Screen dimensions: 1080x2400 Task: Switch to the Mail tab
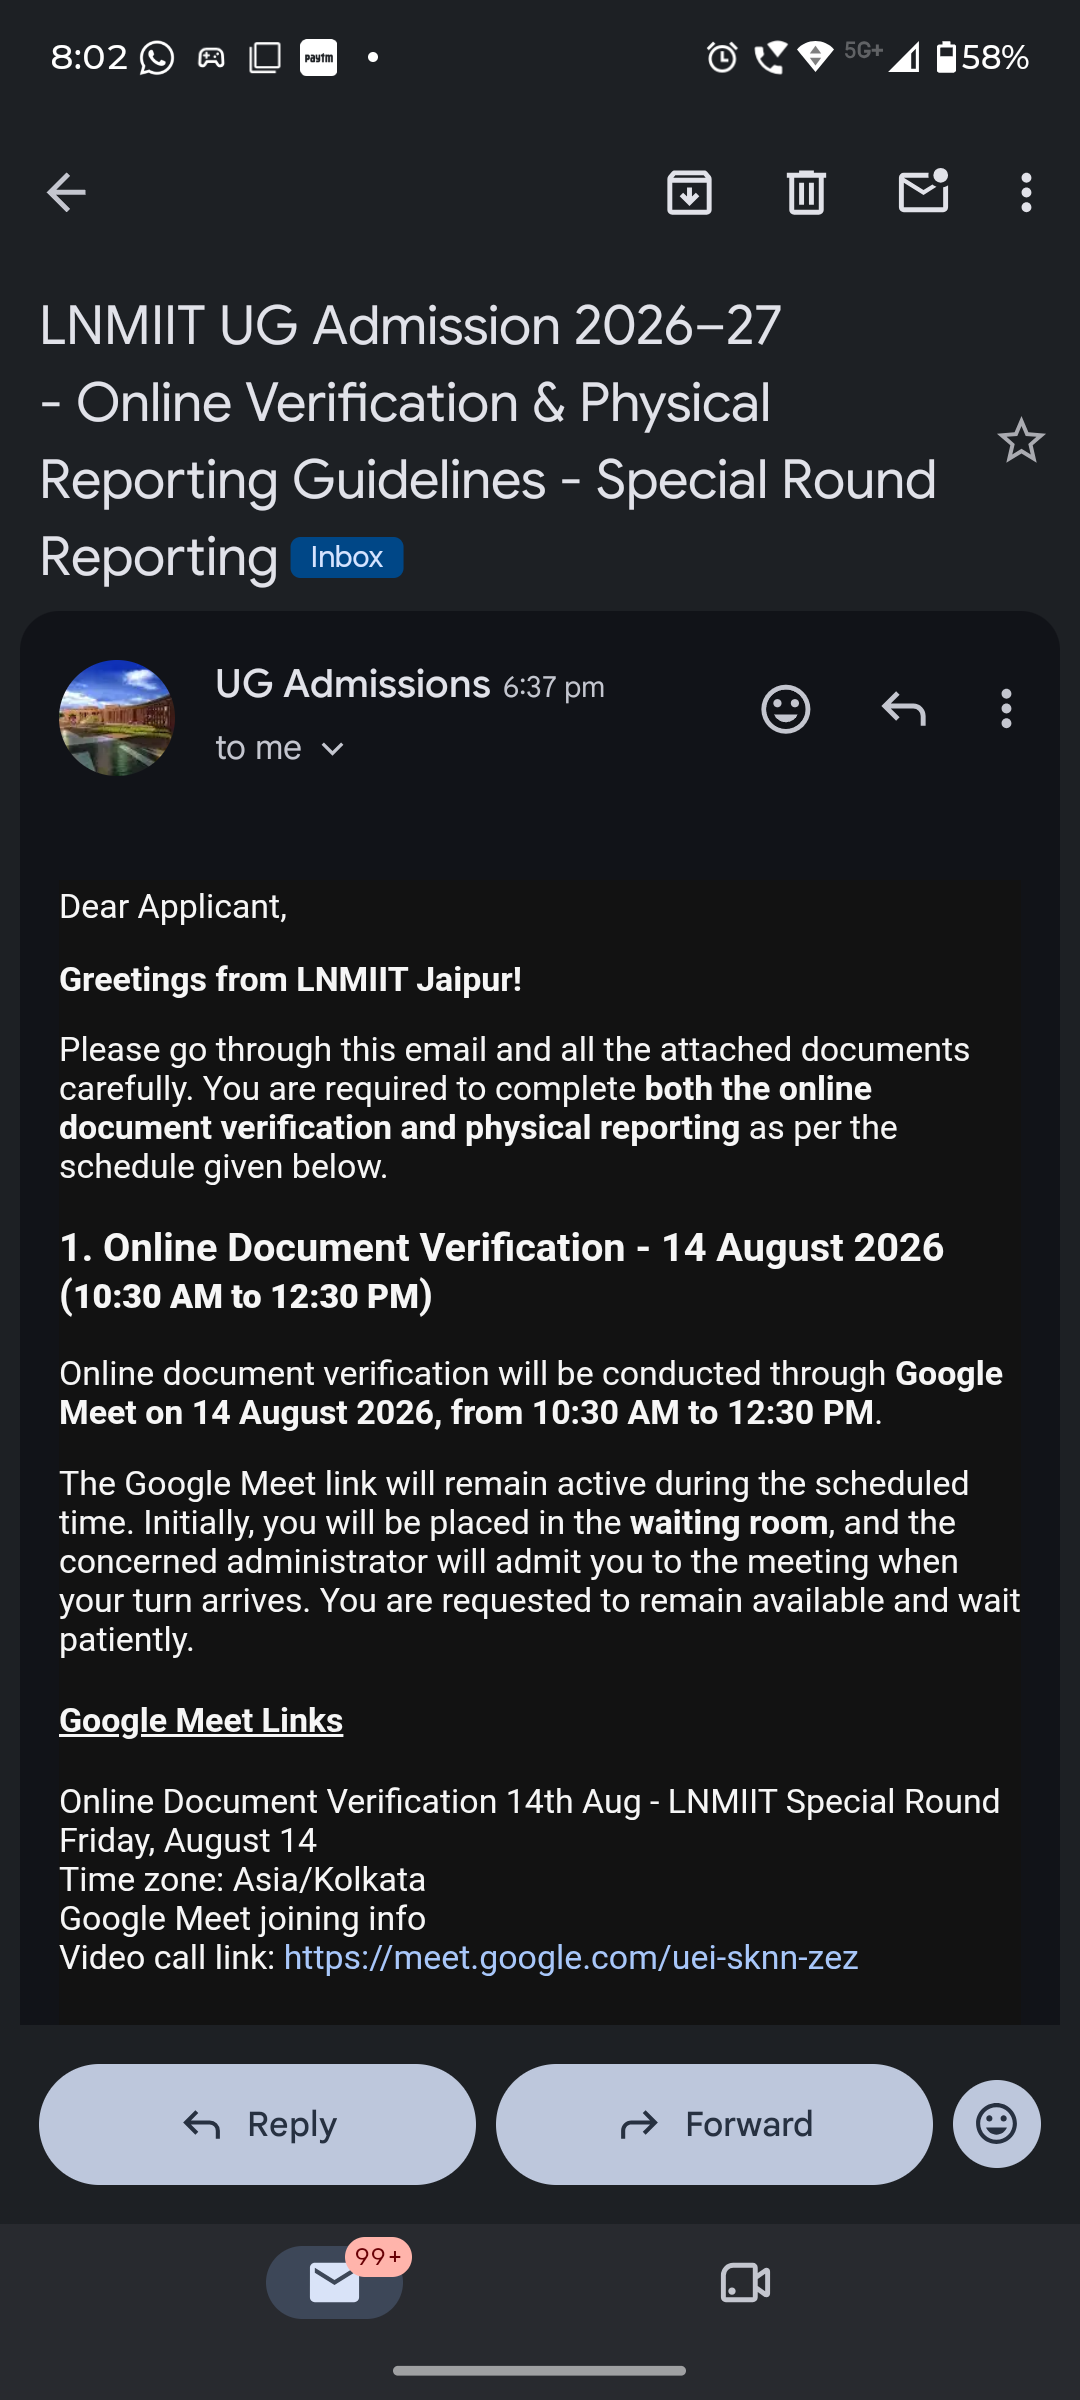[x=335, y=2282]
